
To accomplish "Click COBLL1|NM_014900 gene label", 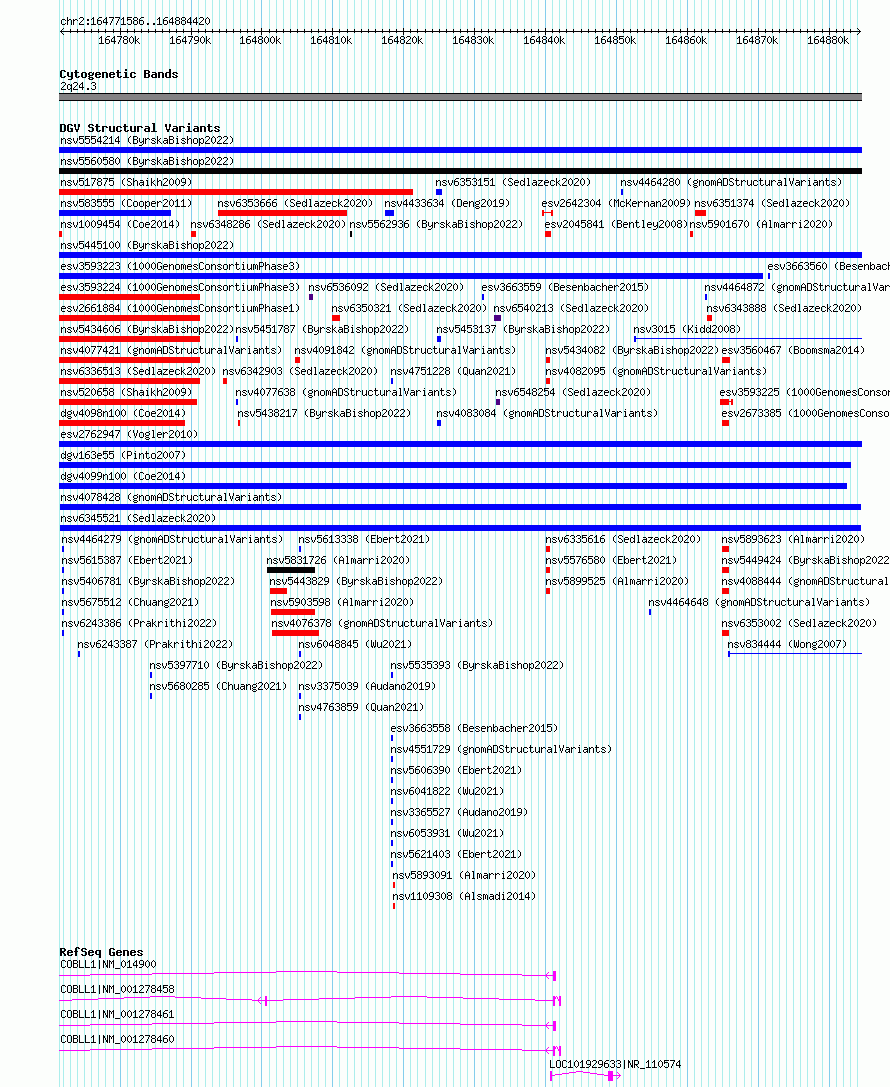I will (108, 964).
